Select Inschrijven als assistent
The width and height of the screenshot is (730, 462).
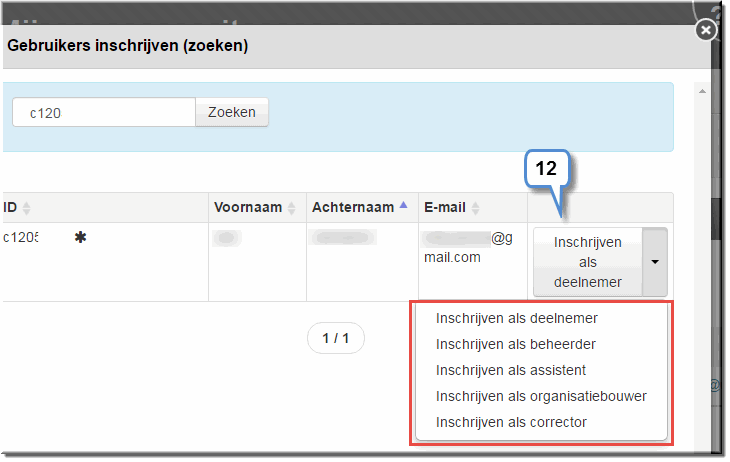coord(511,371)
